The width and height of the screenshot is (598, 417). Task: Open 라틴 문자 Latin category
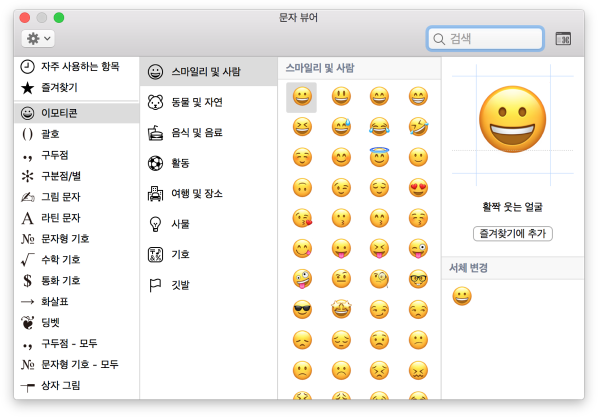click(76, 218)
